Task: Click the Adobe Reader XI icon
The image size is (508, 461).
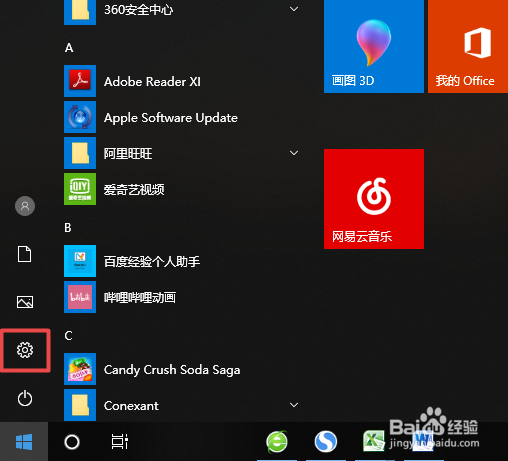Action: [x=80, y=81]
